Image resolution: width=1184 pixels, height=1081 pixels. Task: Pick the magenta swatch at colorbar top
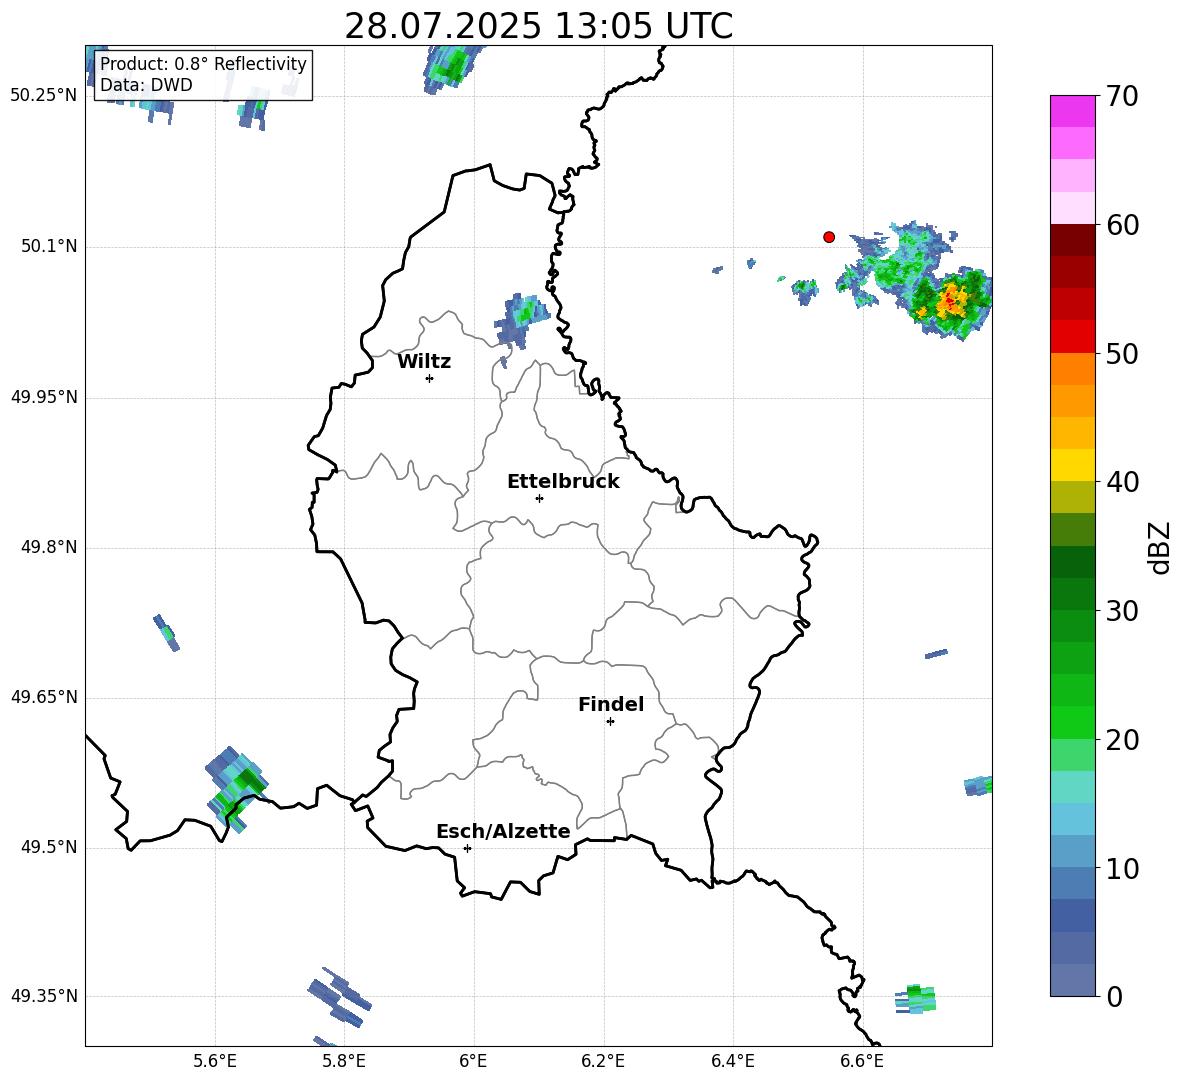click(x=1072, y=111)
